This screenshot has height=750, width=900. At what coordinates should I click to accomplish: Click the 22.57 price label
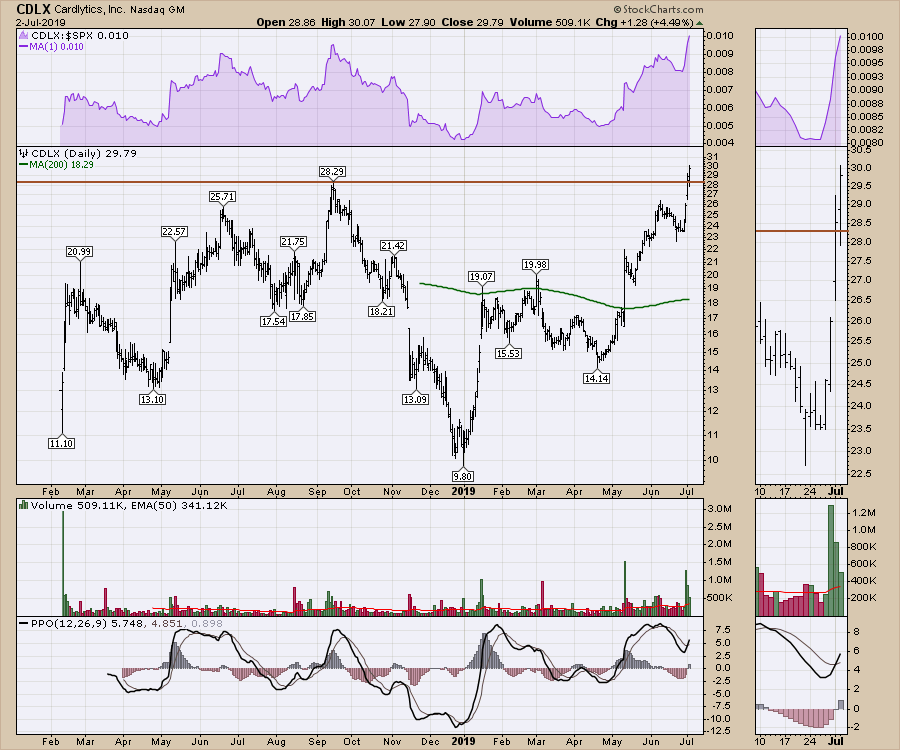174,231
